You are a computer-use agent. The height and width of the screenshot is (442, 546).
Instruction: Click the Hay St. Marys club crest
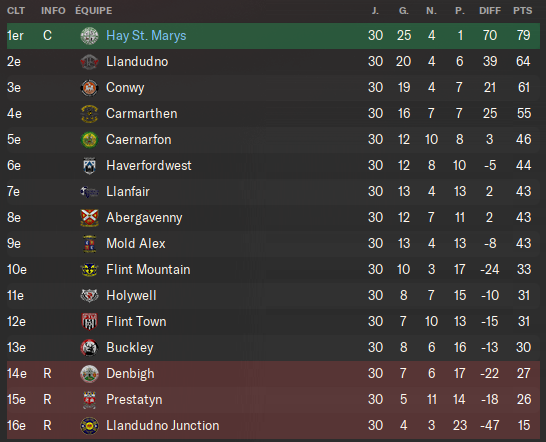89,36
